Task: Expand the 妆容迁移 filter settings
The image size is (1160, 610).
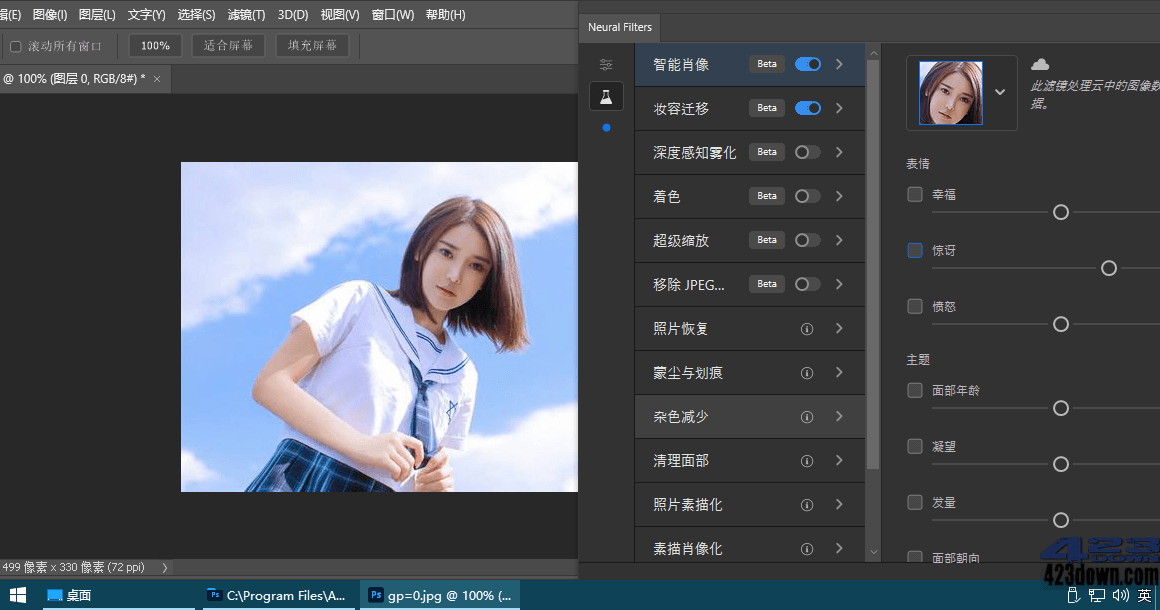Action: (x=841, y=107)
